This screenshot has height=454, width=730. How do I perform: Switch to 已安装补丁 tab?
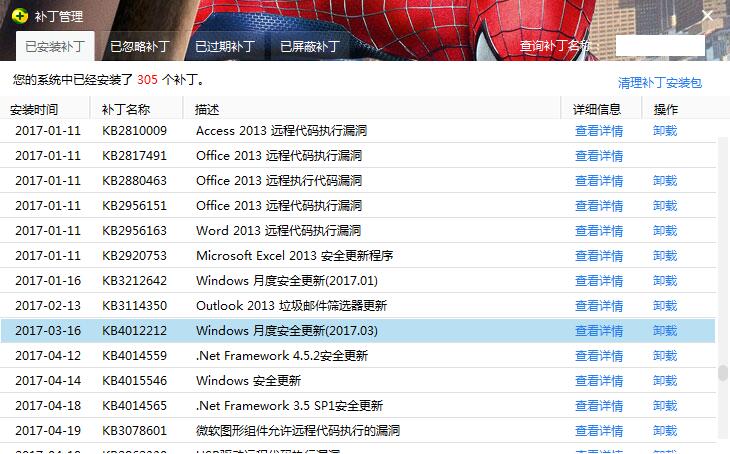(55, 46)
